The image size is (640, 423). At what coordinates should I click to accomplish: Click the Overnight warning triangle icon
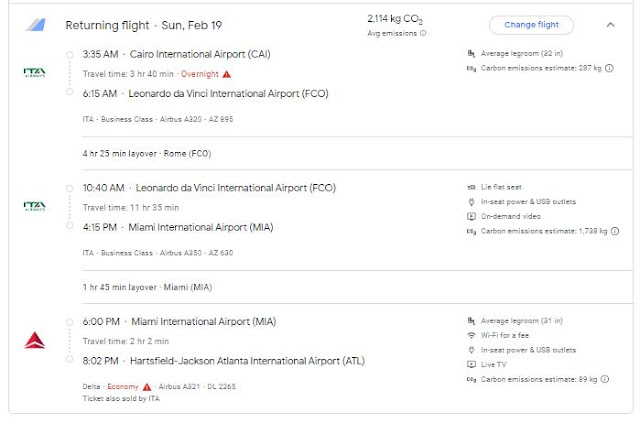(227, 74)
